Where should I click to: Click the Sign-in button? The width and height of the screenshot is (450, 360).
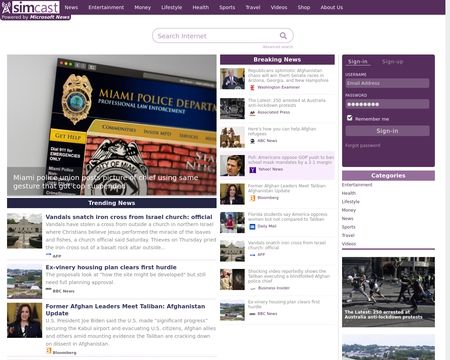click(x=387, y=131)
